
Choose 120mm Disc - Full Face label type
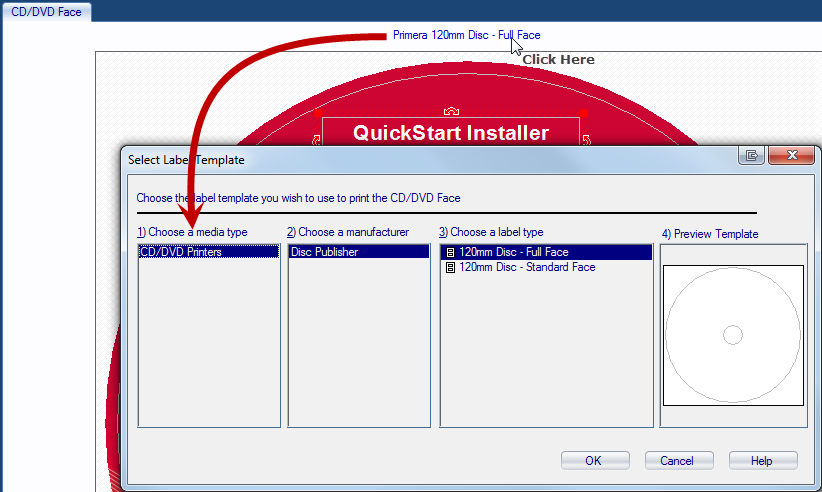click(x=546, y=252)
